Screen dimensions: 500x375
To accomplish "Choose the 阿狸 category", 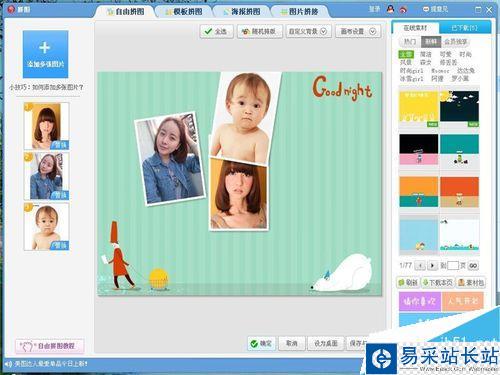I will pyautogui.click(x=437, y=79).
